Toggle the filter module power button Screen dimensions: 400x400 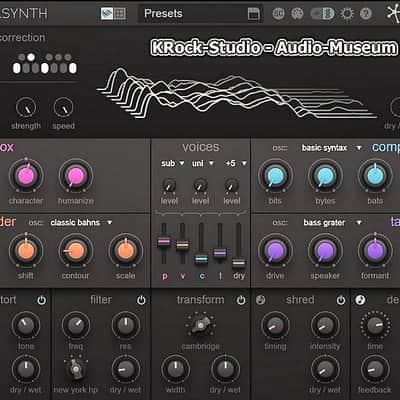click(x=141, y=300)
